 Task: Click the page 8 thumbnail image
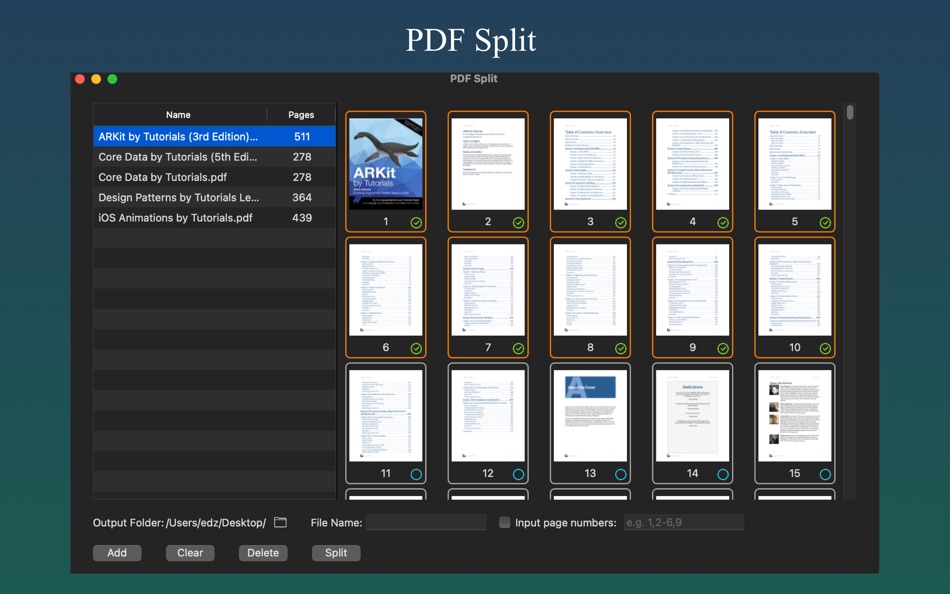[590, 290]
